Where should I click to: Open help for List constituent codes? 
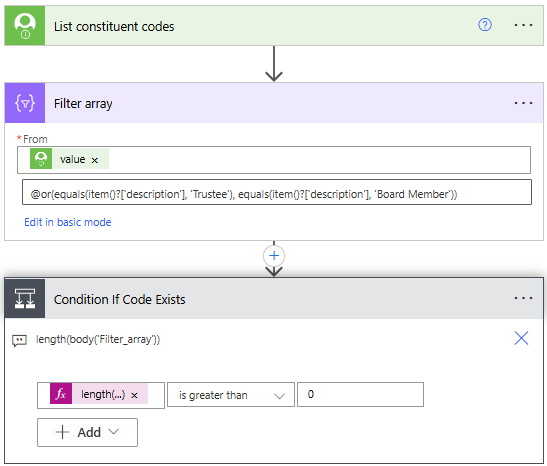point(485,25)
